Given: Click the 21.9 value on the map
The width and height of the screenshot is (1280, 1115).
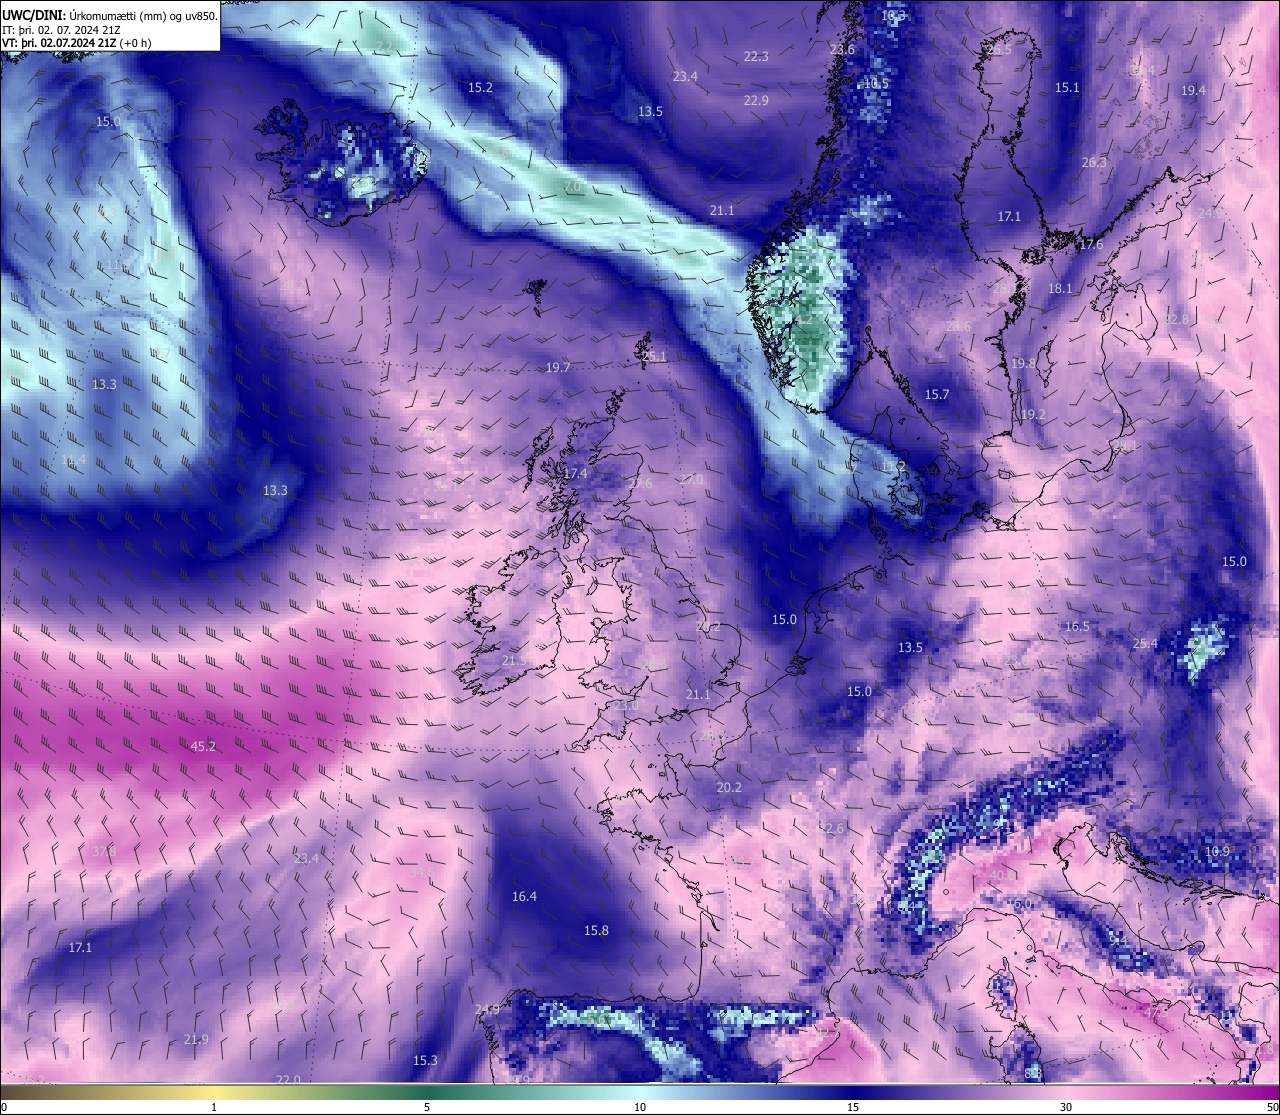Looking at the screenshot, I should (x=196, y=1039).
